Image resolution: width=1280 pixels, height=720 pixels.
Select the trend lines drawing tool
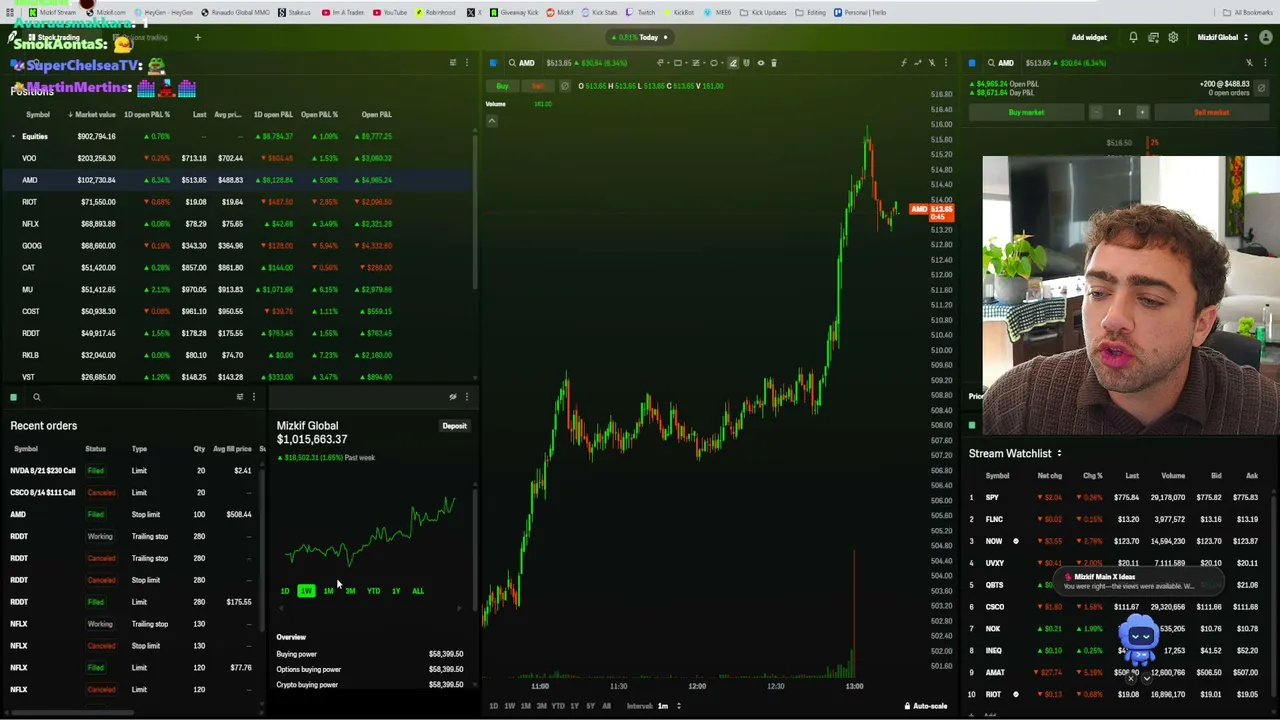[x=696, y=63]
